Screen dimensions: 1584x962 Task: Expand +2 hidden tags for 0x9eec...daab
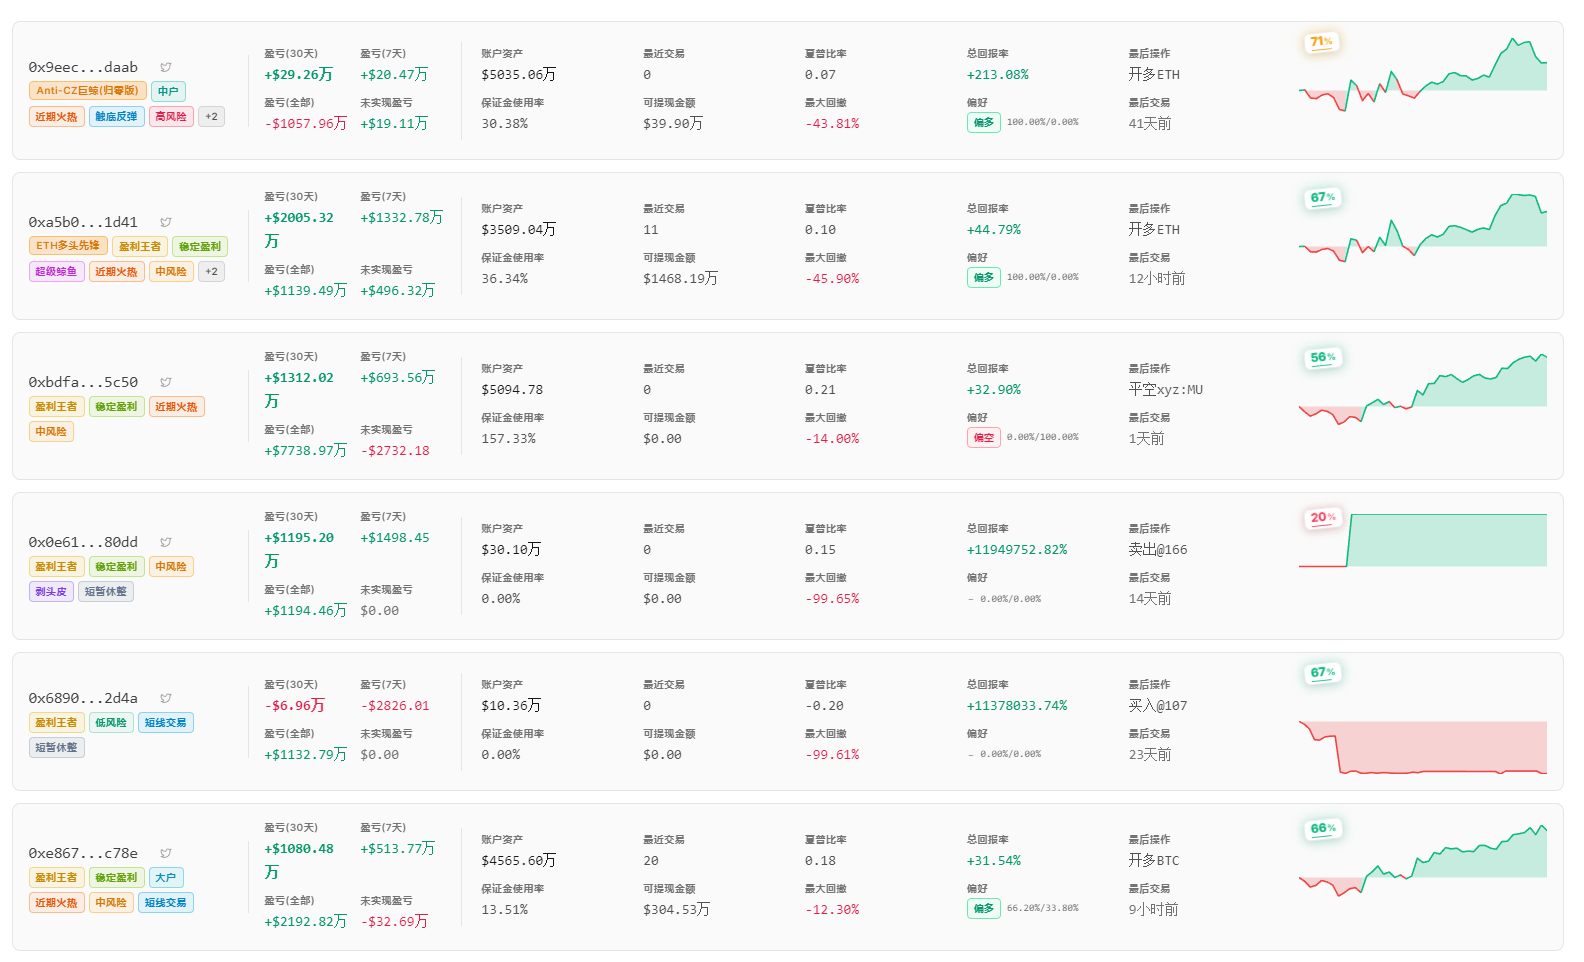pos(211,116)
